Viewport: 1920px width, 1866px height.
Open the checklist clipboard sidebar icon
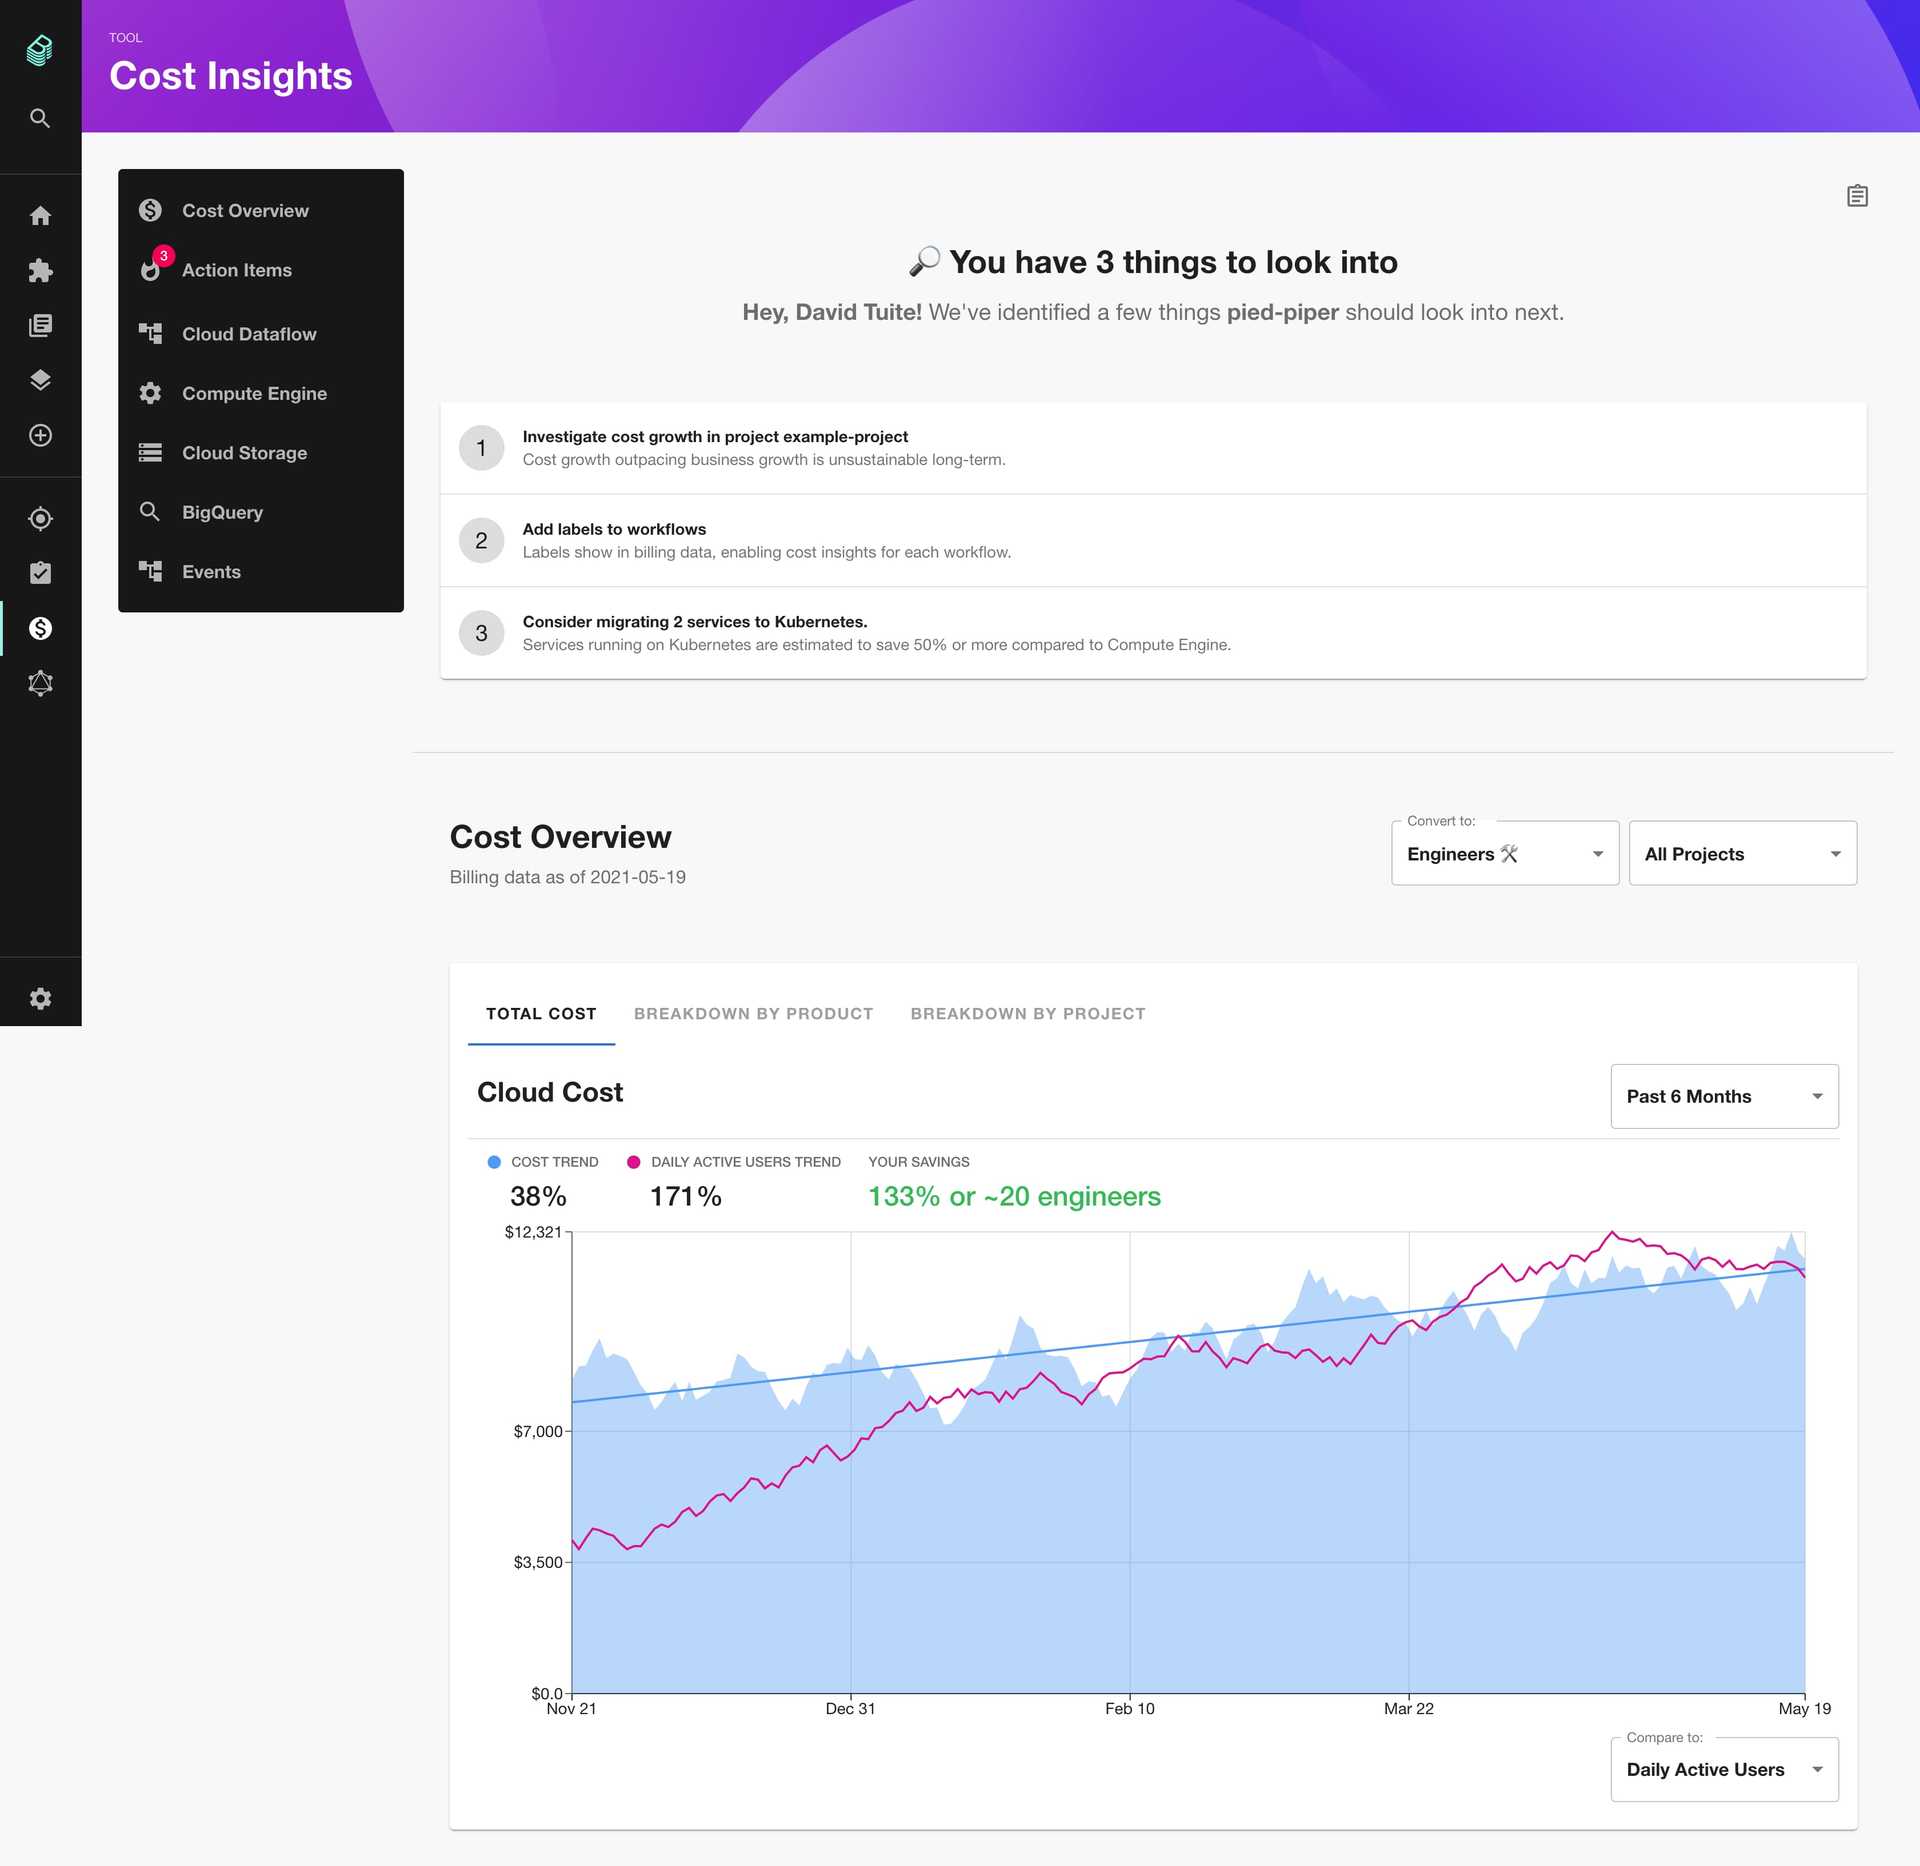(x=40, y=573)
